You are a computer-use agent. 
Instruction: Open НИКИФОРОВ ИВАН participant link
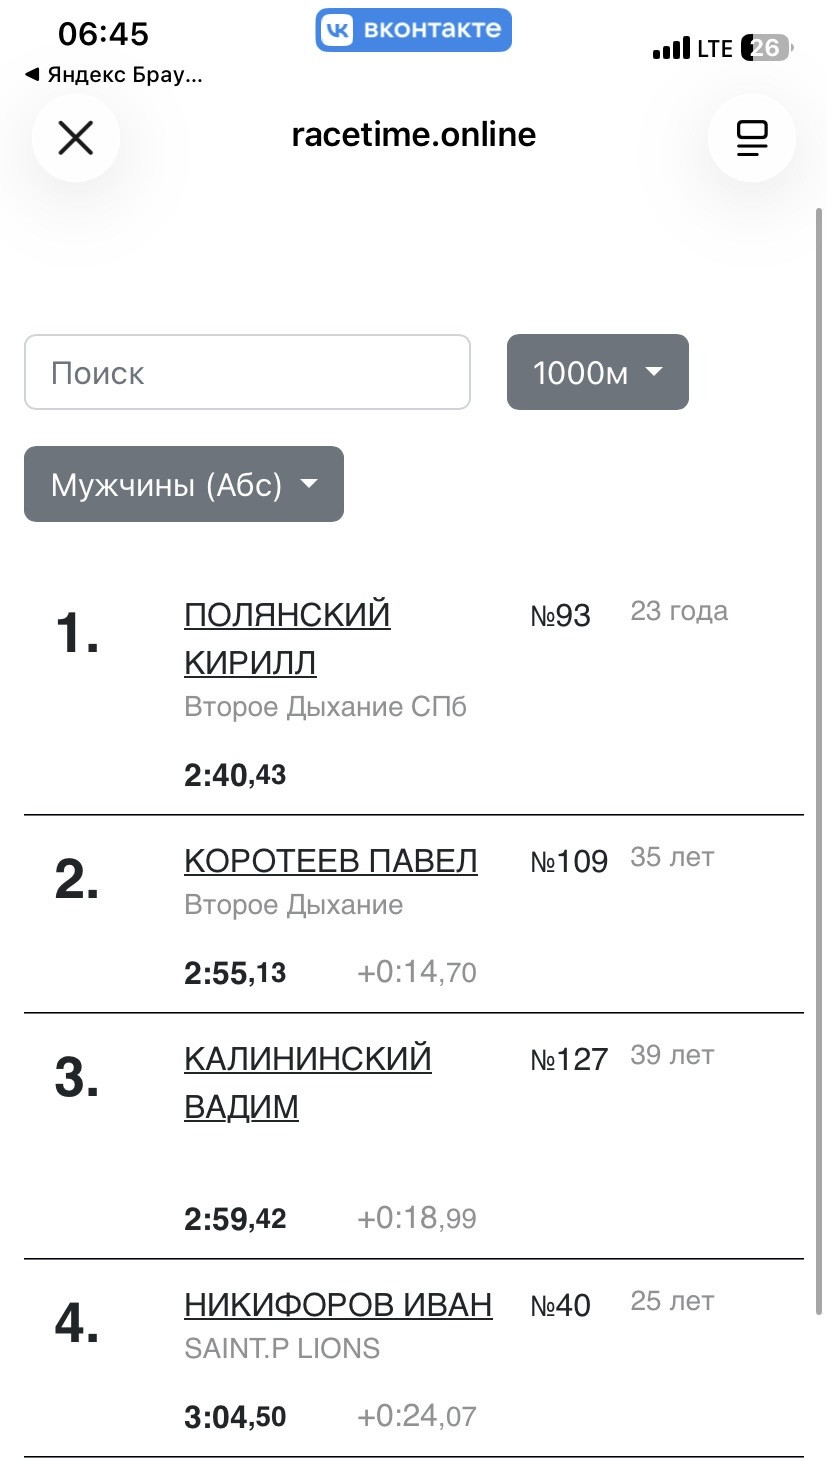[x=338, y=1305]
